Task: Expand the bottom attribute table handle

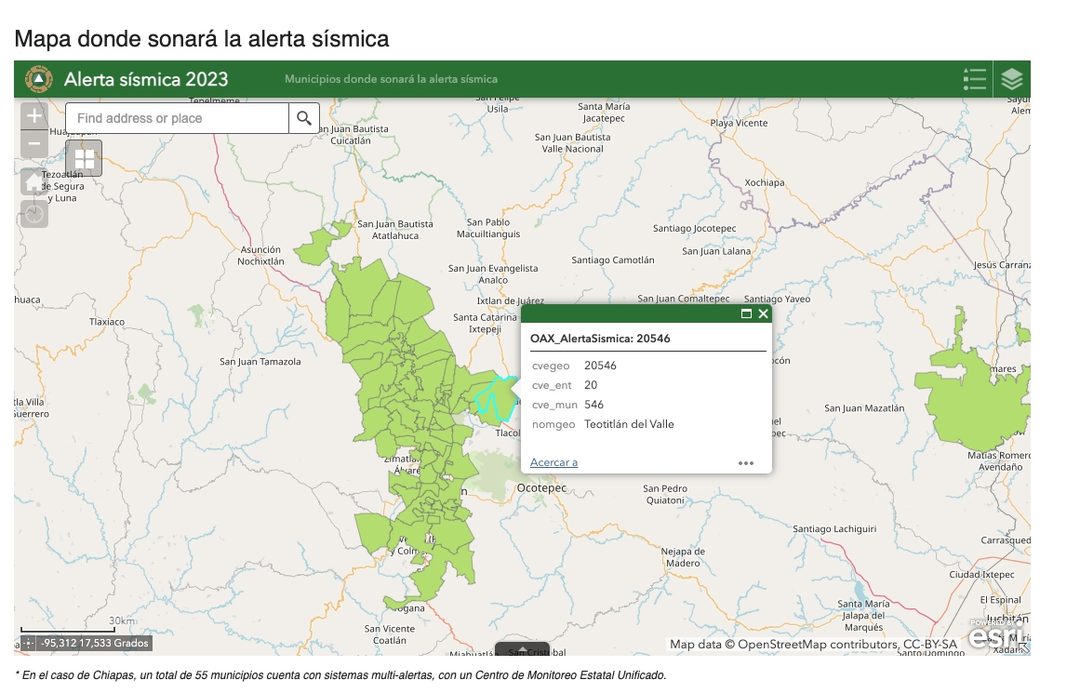Action: click(x=522, y=649)
